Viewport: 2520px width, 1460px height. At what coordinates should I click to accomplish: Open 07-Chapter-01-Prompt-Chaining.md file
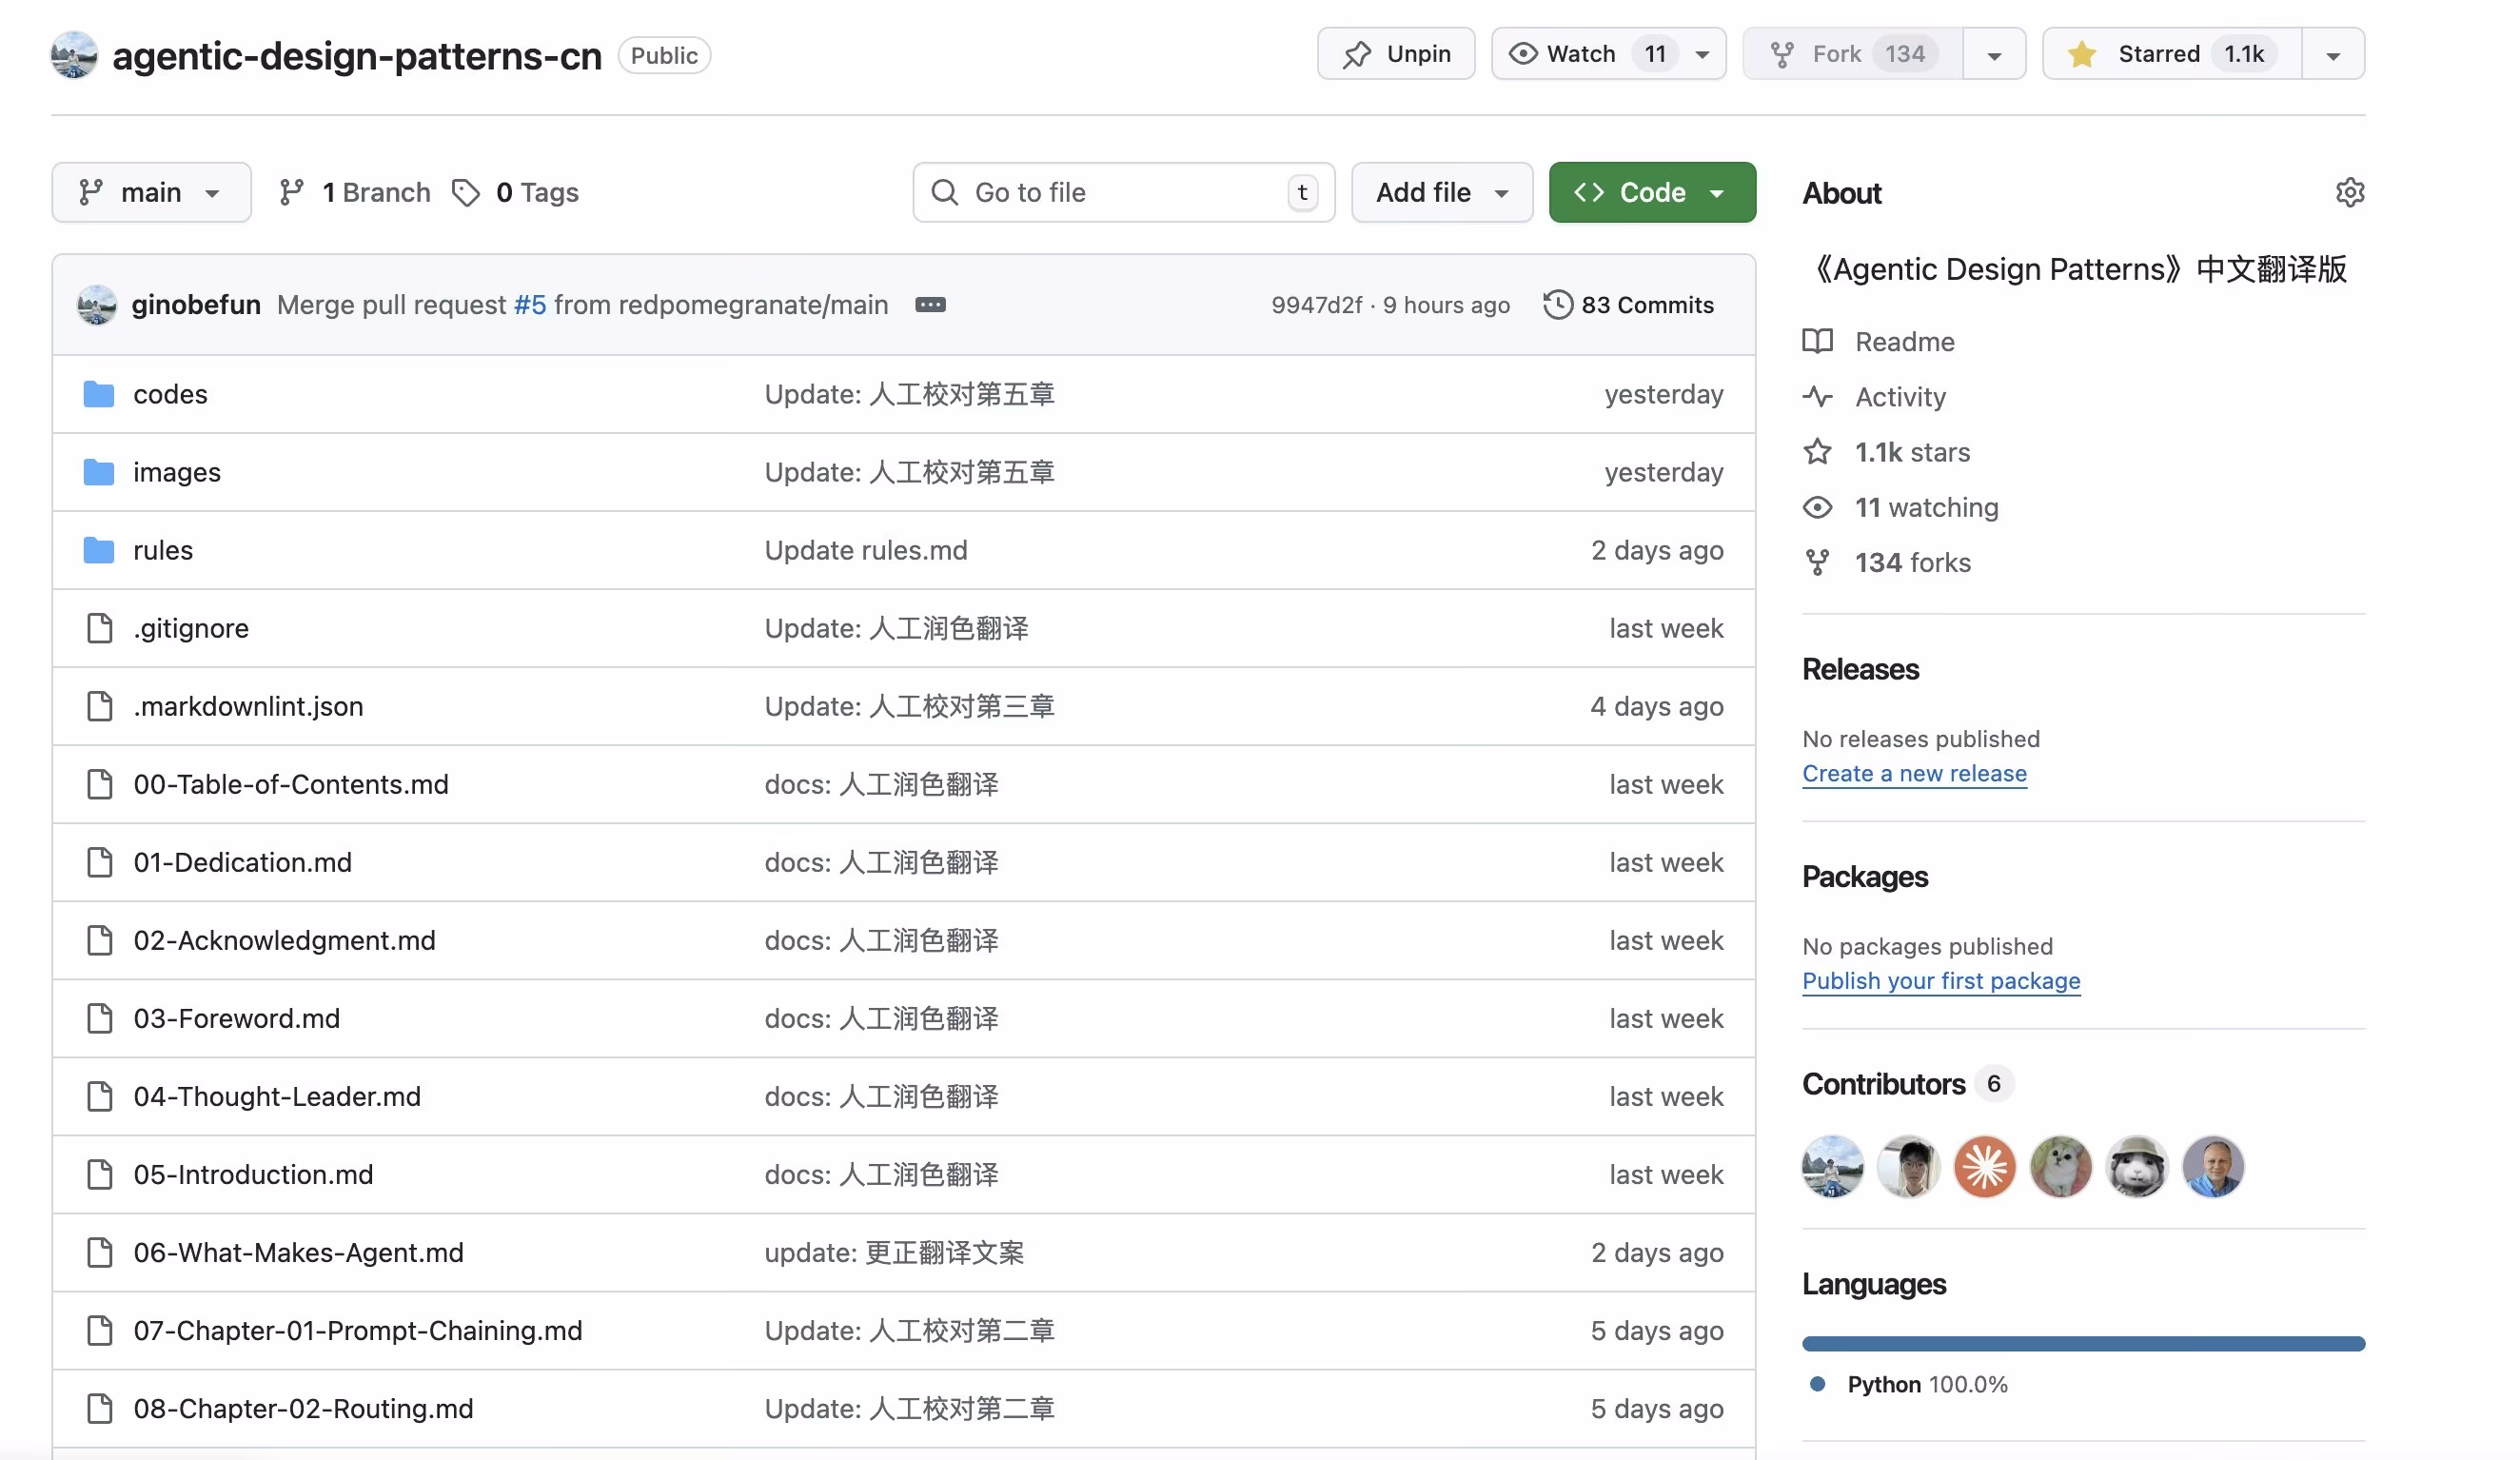tap(357, 1331)
